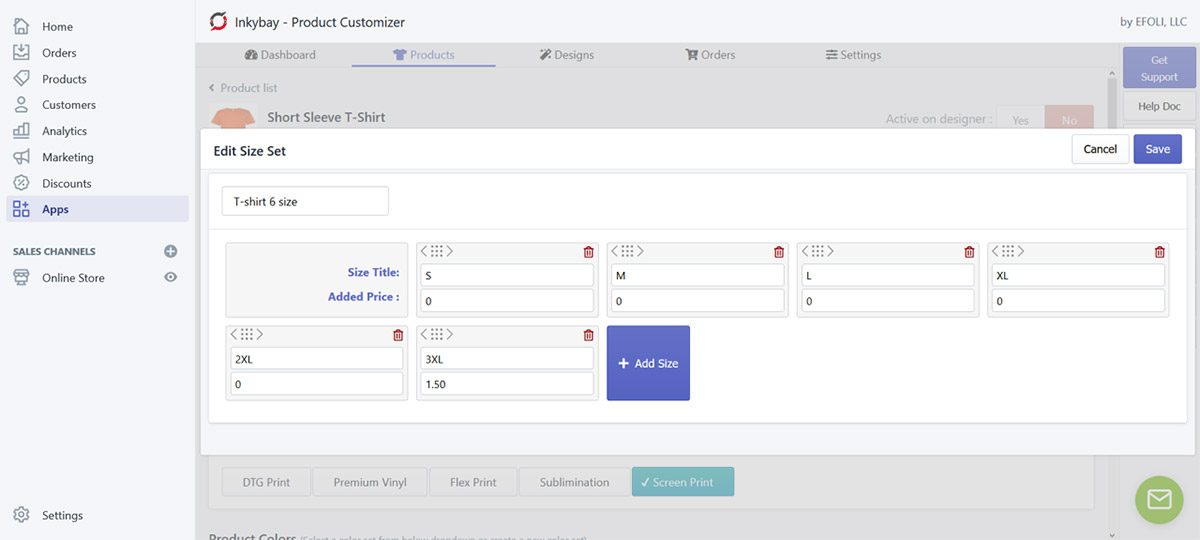Move the 2XL size right with its arrow
Screen dimensions: 1200x540
259,334
